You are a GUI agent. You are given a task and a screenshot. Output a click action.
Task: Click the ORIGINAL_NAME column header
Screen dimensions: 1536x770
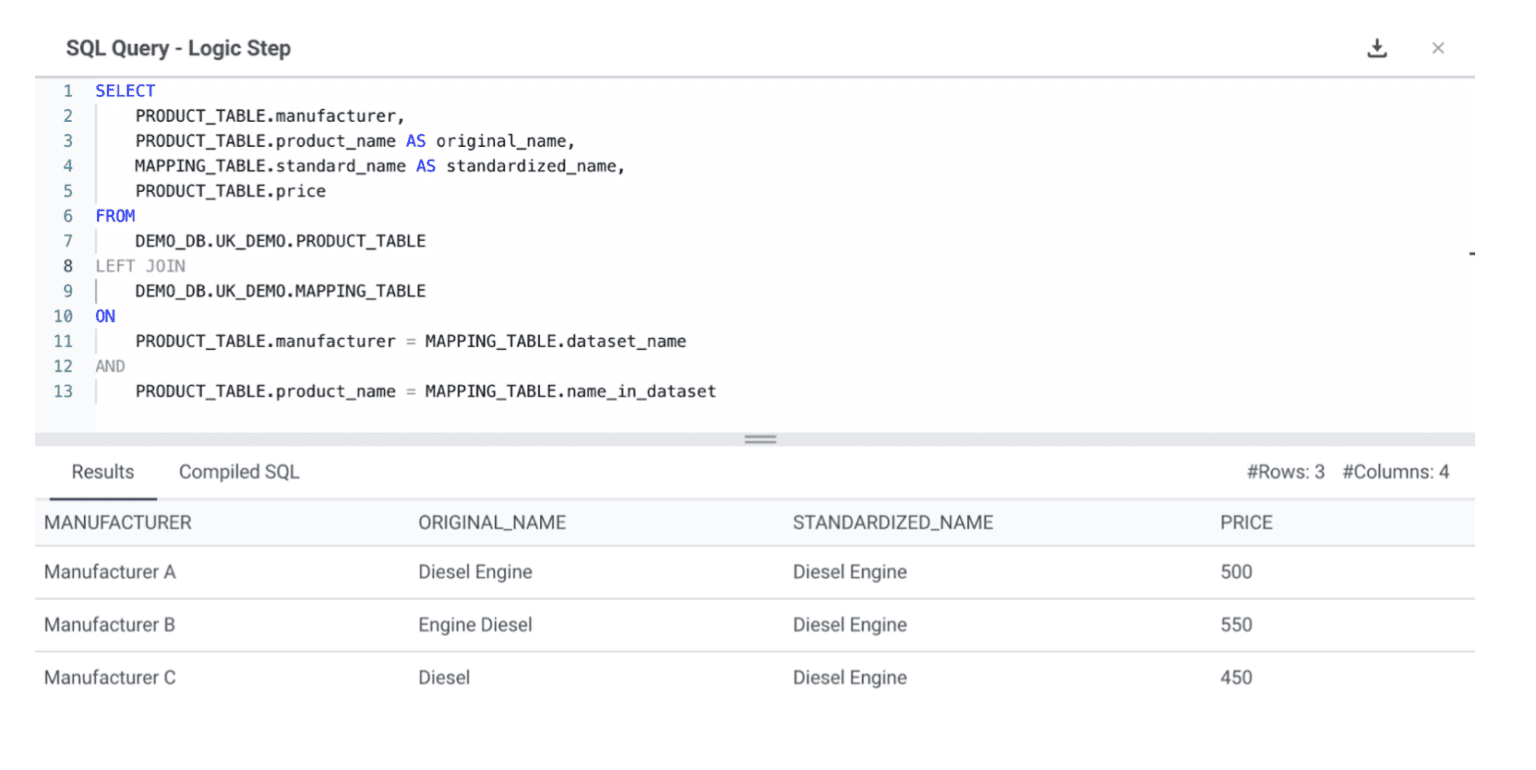tap(492, 522)
